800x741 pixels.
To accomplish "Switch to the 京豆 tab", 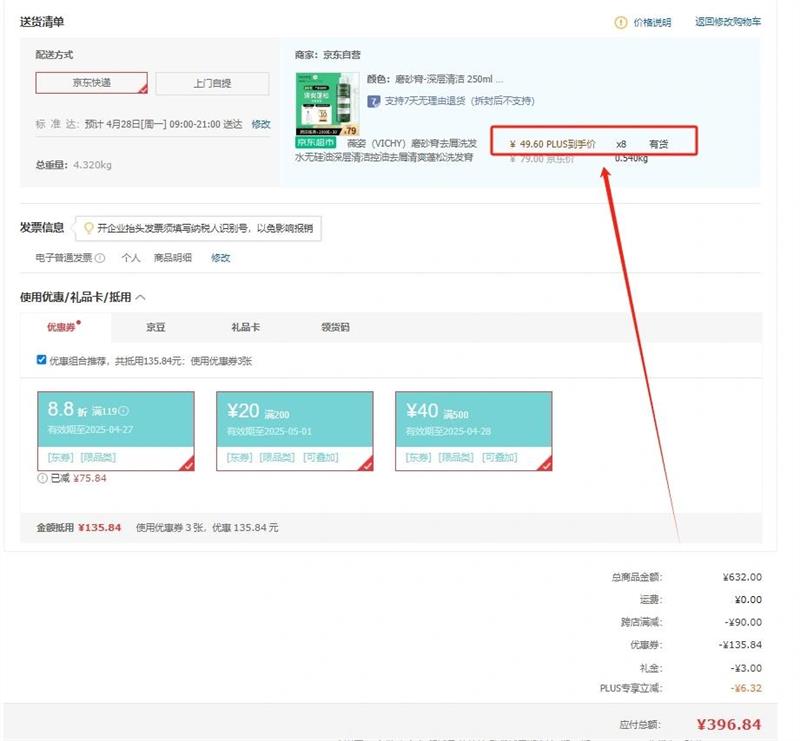I will (x=156, y=327).
